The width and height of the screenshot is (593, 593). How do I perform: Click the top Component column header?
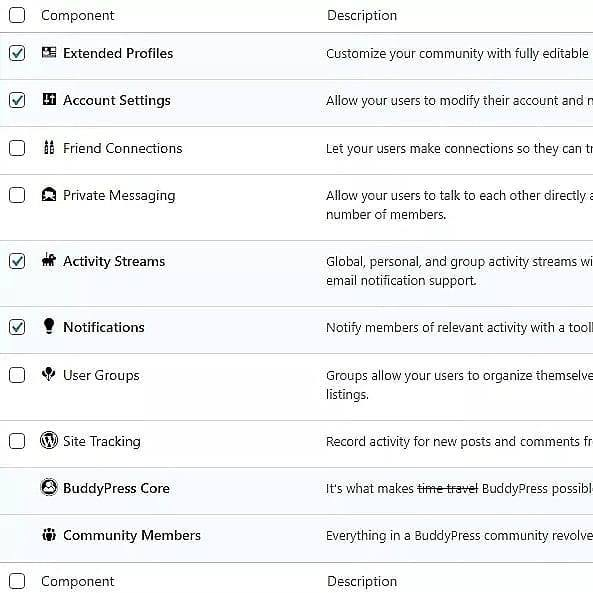pyautogui.click(x=78, y=16)
